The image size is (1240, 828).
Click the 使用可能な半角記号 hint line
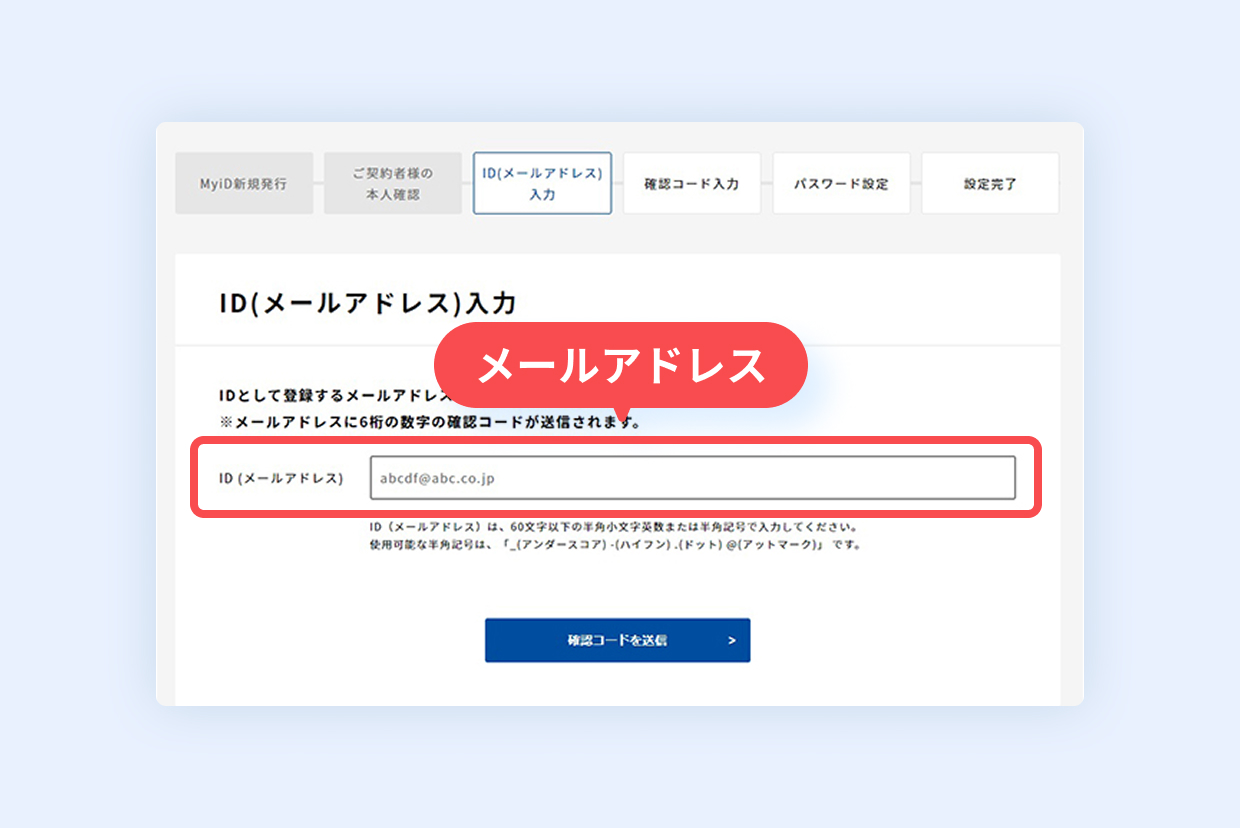[x=614, y=546]
